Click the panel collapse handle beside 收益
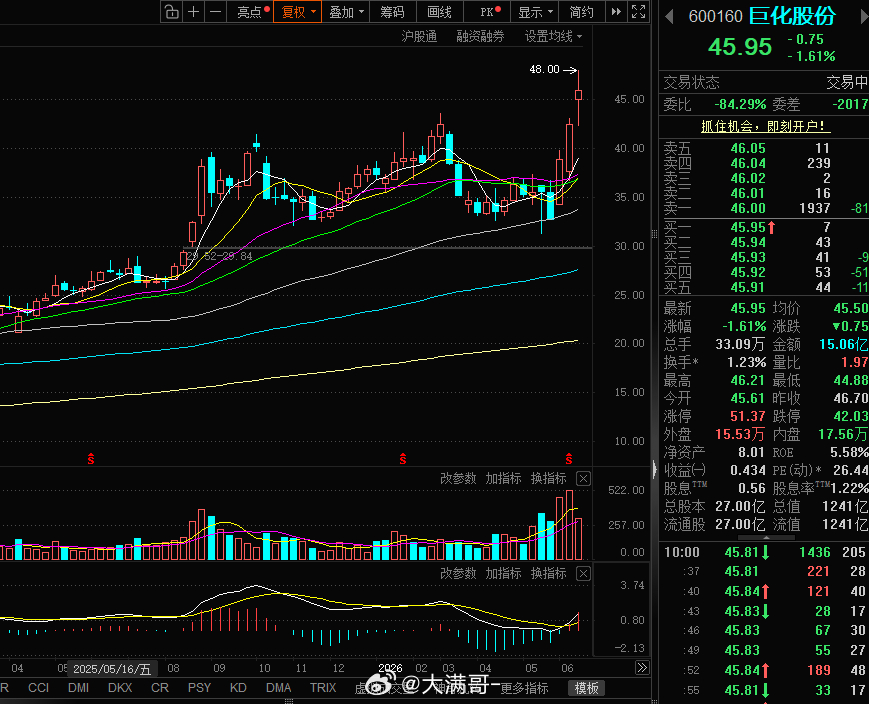The image size is (869, 704). (655, 469)
